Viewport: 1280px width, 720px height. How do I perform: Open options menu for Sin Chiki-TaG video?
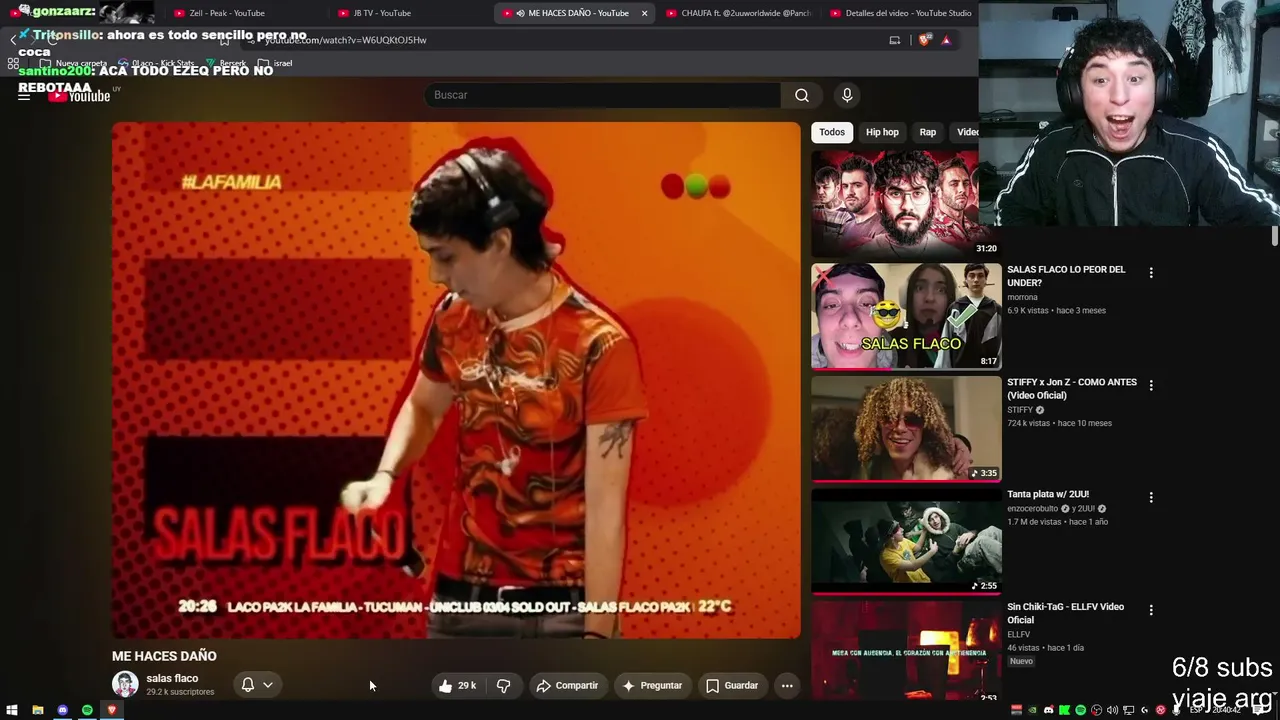(x=1151, y=610)
